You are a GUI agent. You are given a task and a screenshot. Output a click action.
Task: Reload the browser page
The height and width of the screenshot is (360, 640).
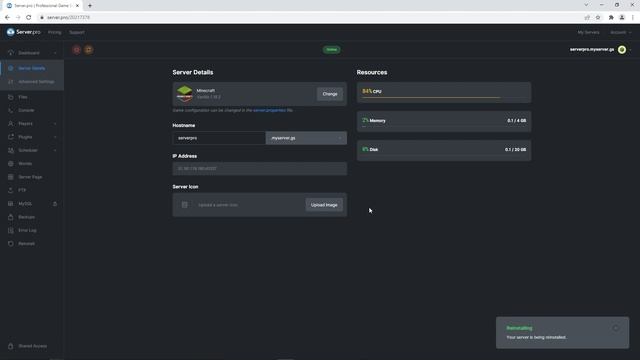pos(29,18)
